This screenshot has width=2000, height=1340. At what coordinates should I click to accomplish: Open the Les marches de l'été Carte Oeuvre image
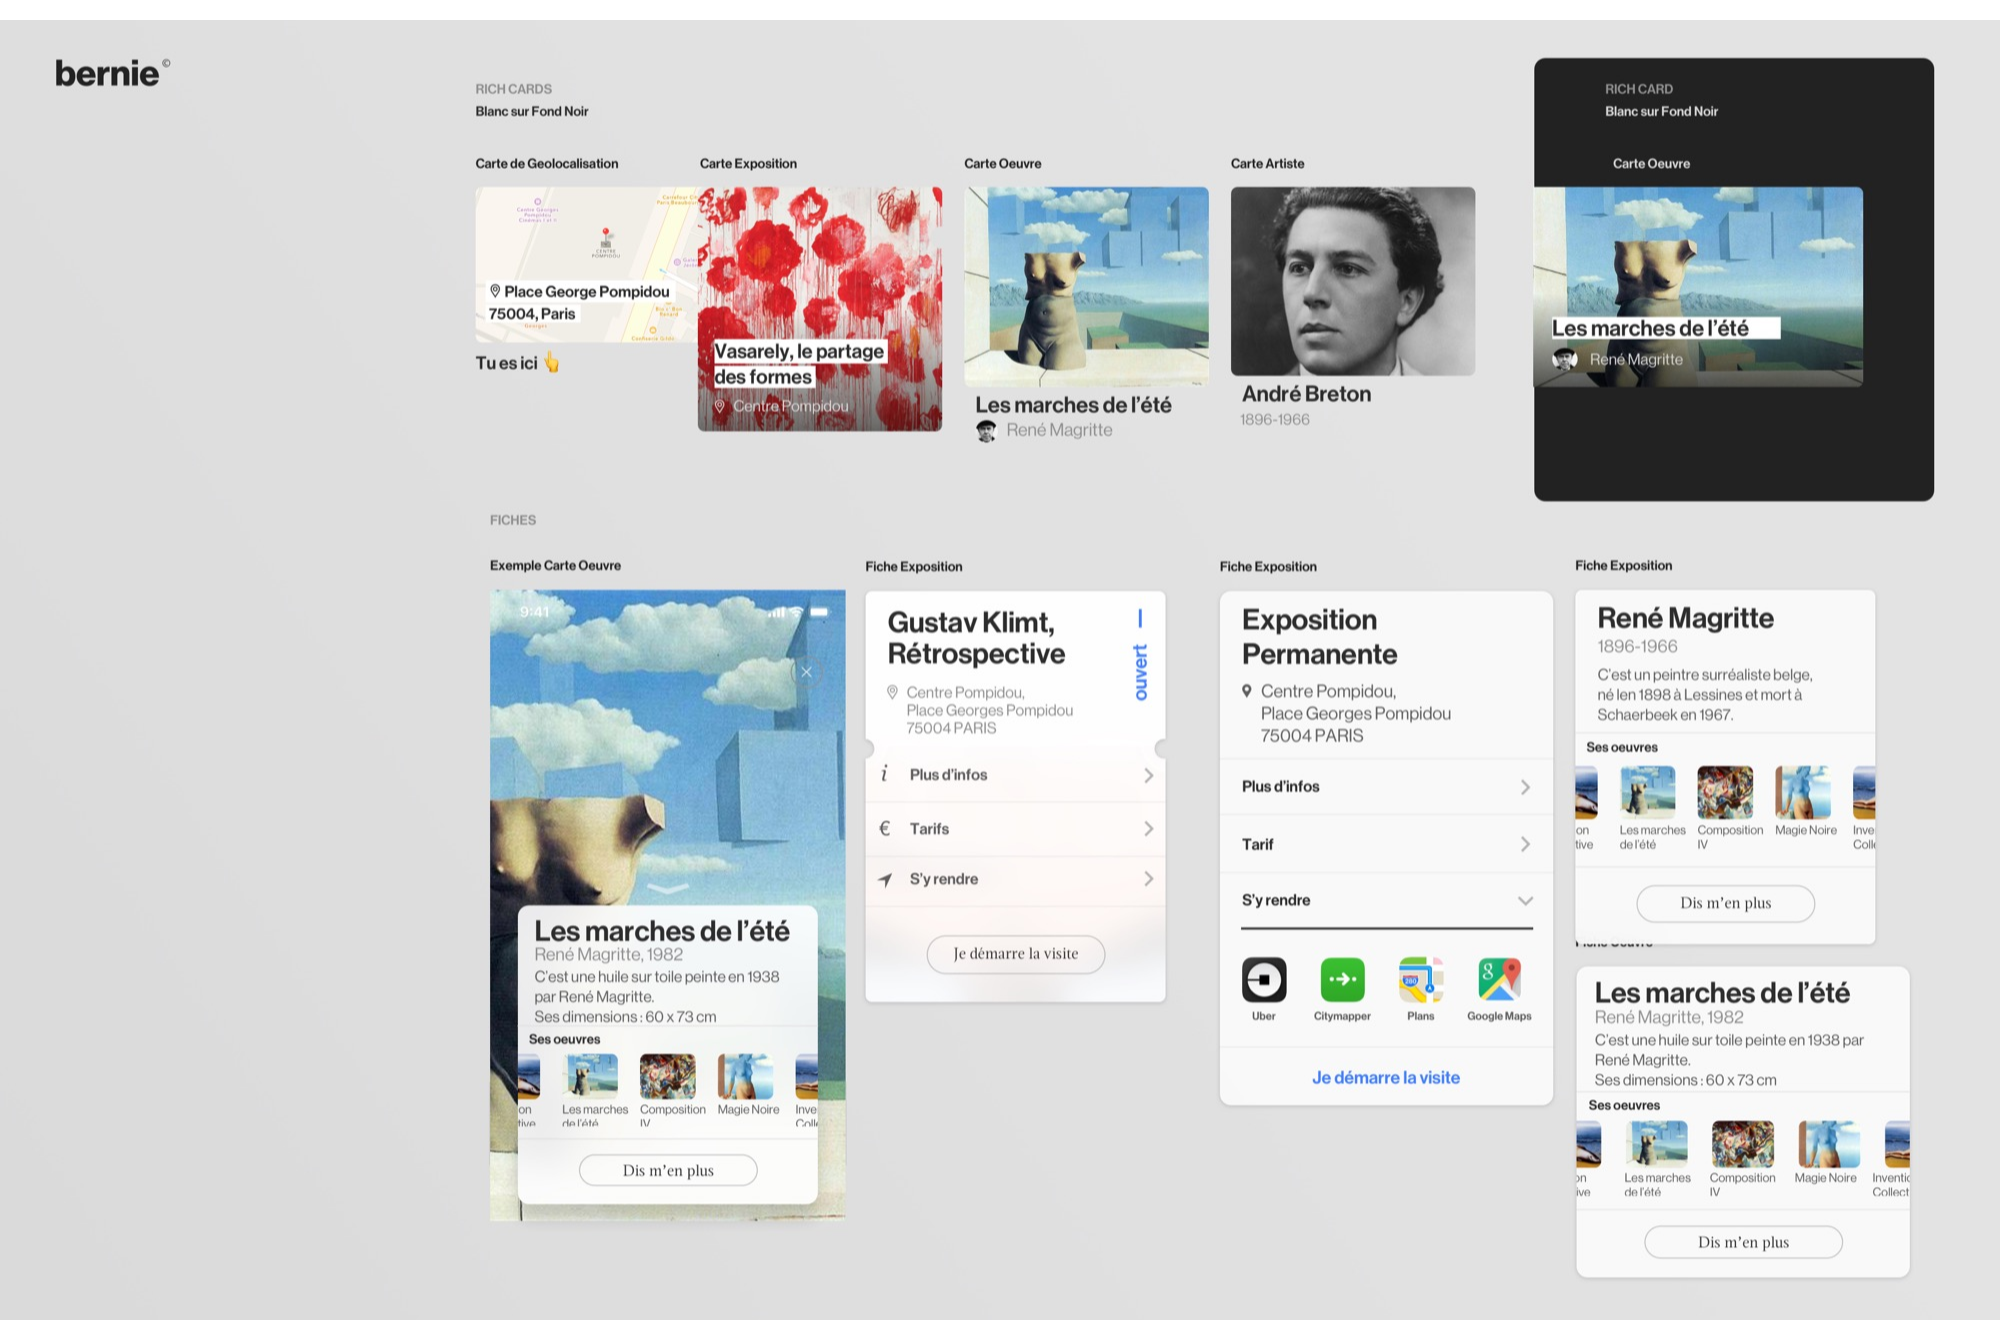click(1086, 286)
